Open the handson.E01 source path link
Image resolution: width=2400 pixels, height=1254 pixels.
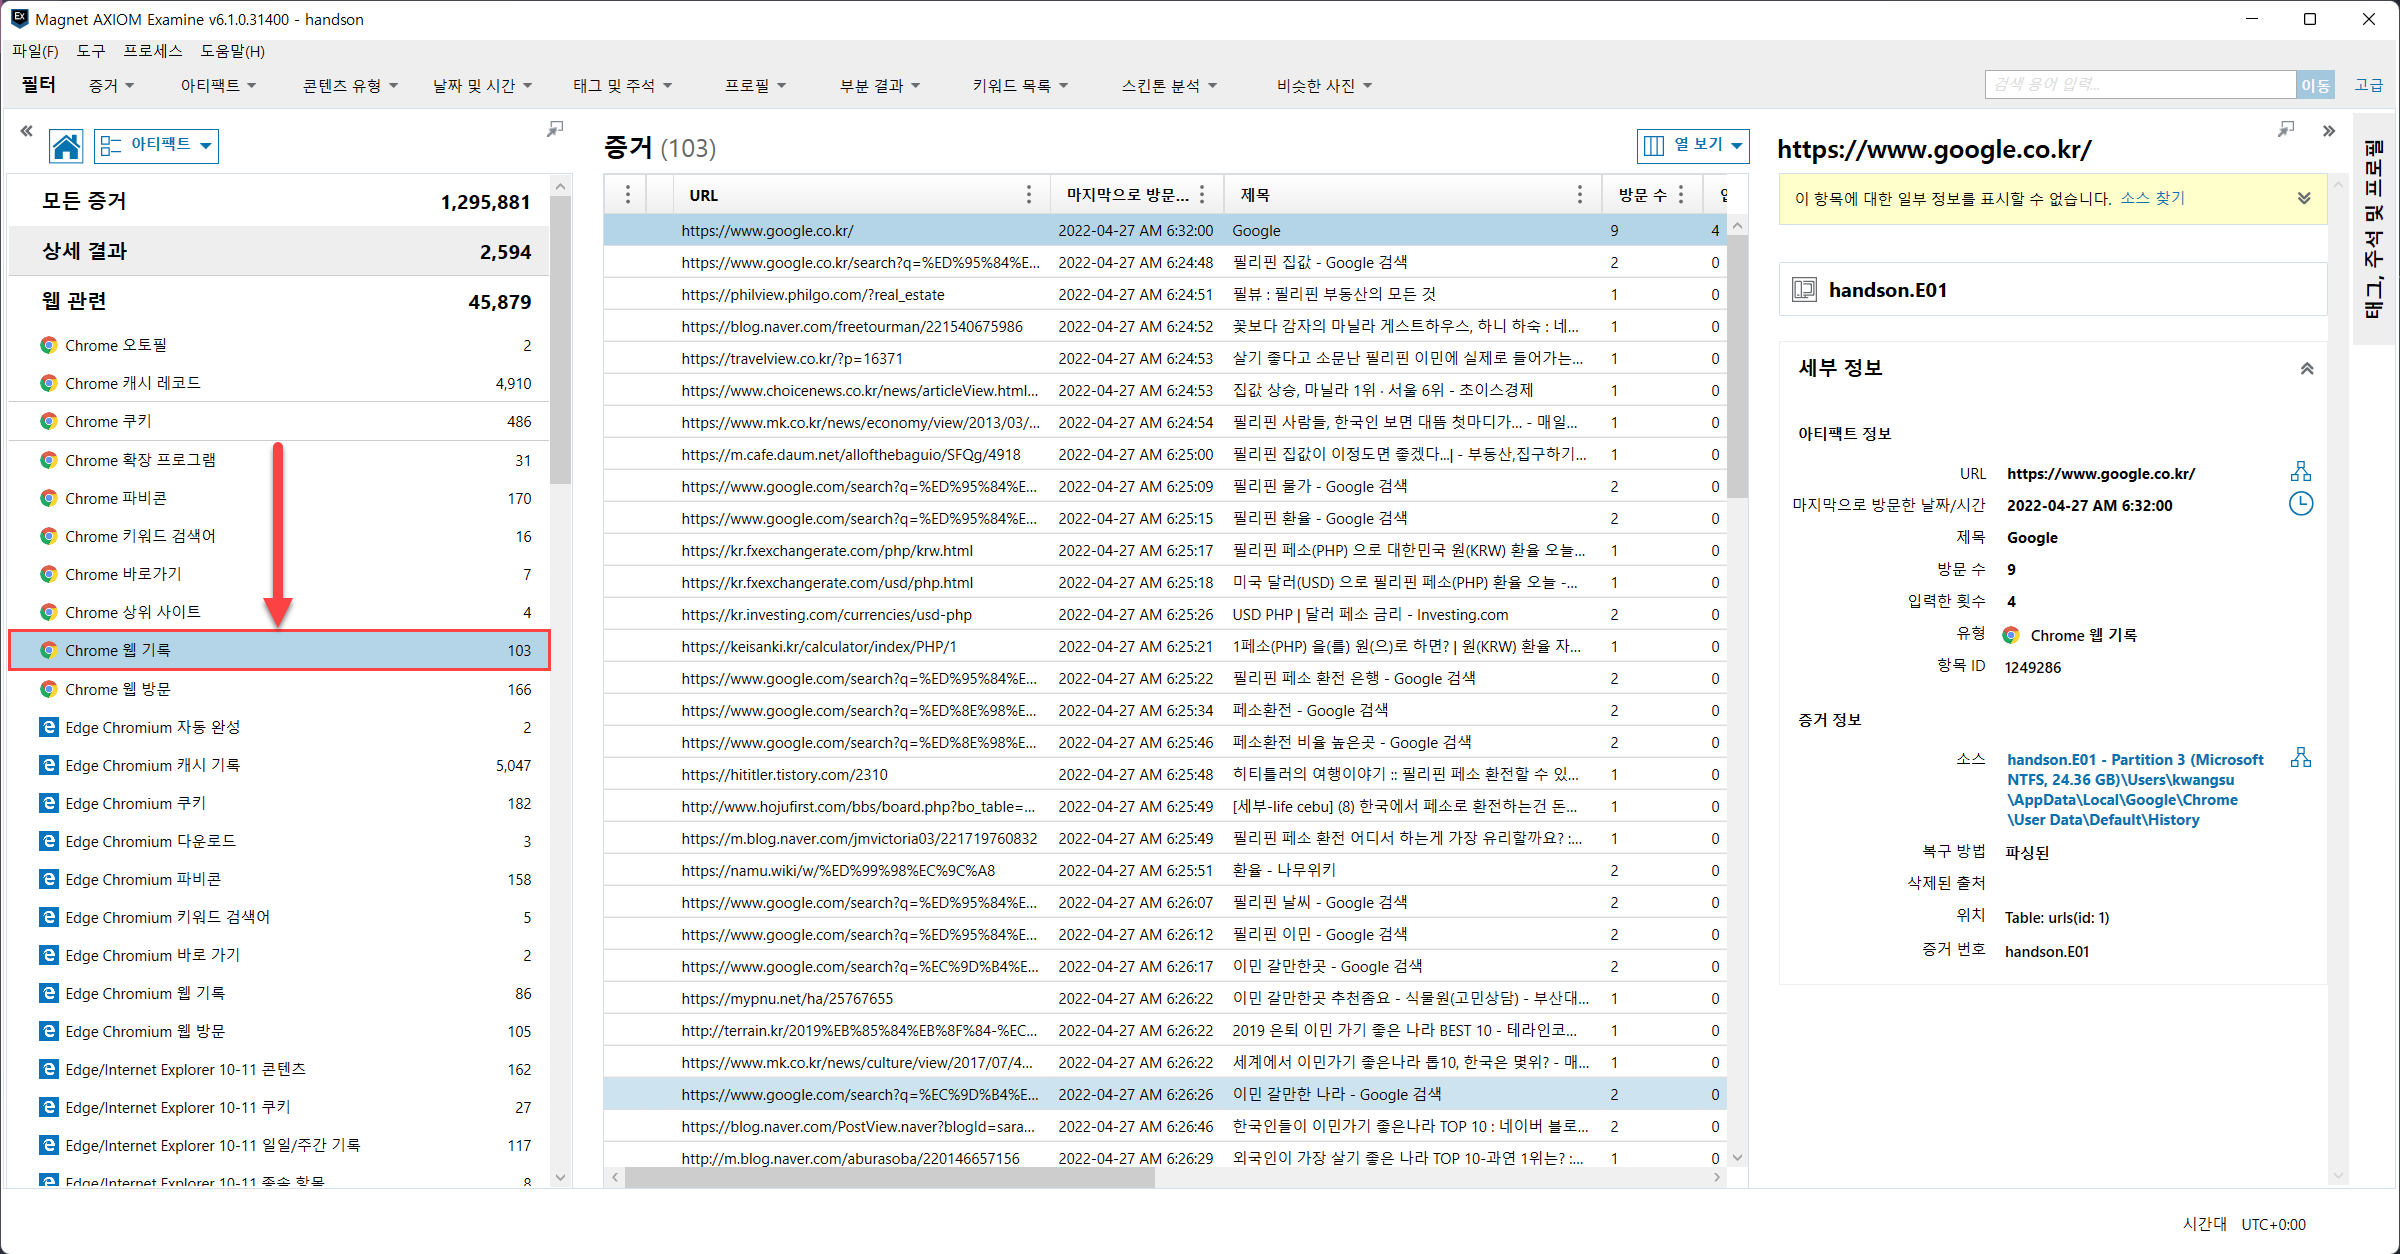point(2134,789)
